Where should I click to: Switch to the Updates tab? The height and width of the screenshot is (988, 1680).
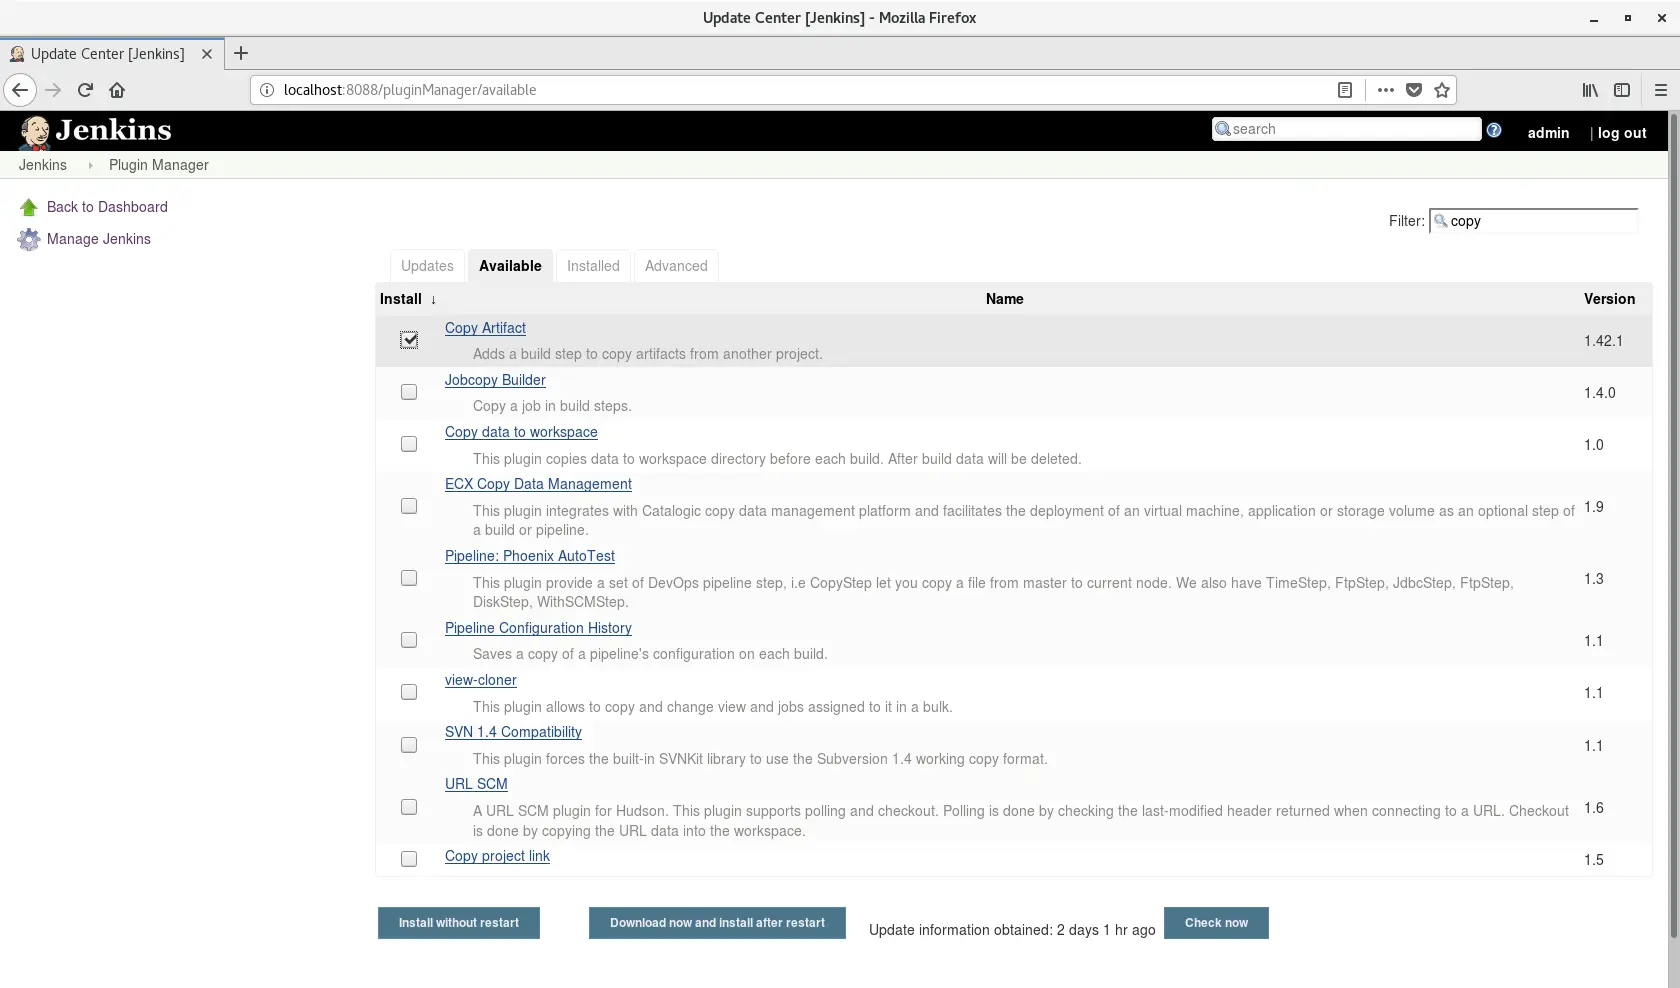point(427,266)
